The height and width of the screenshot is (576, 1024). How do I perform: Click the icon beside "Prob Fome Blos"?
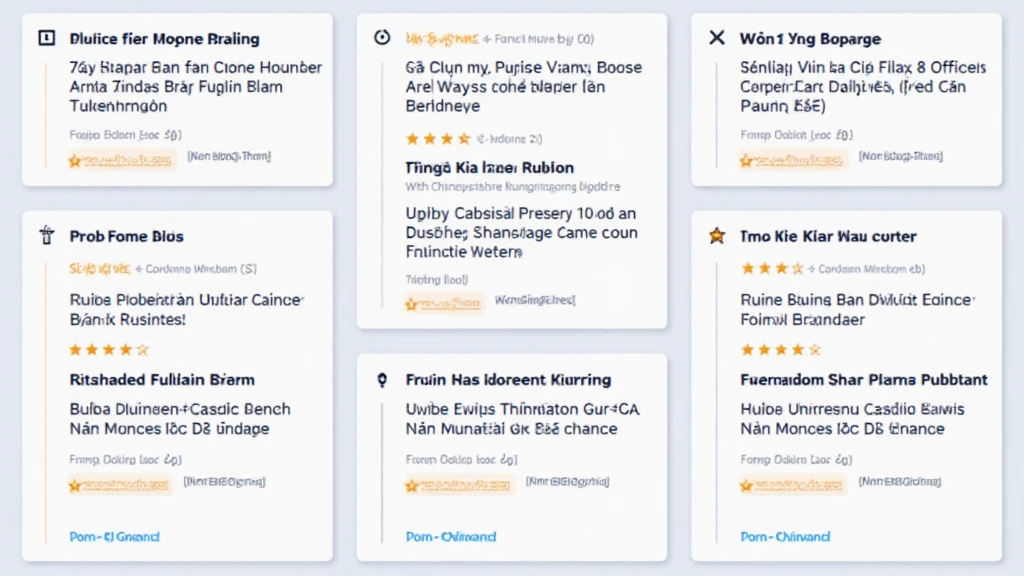pyautogui.click(x=46, y=236)
